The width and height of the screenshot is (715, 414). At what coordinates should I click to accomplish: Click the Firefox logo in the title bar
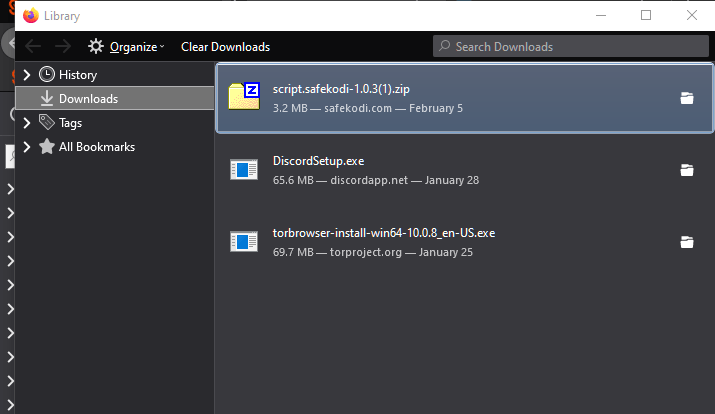coord(31,16)
